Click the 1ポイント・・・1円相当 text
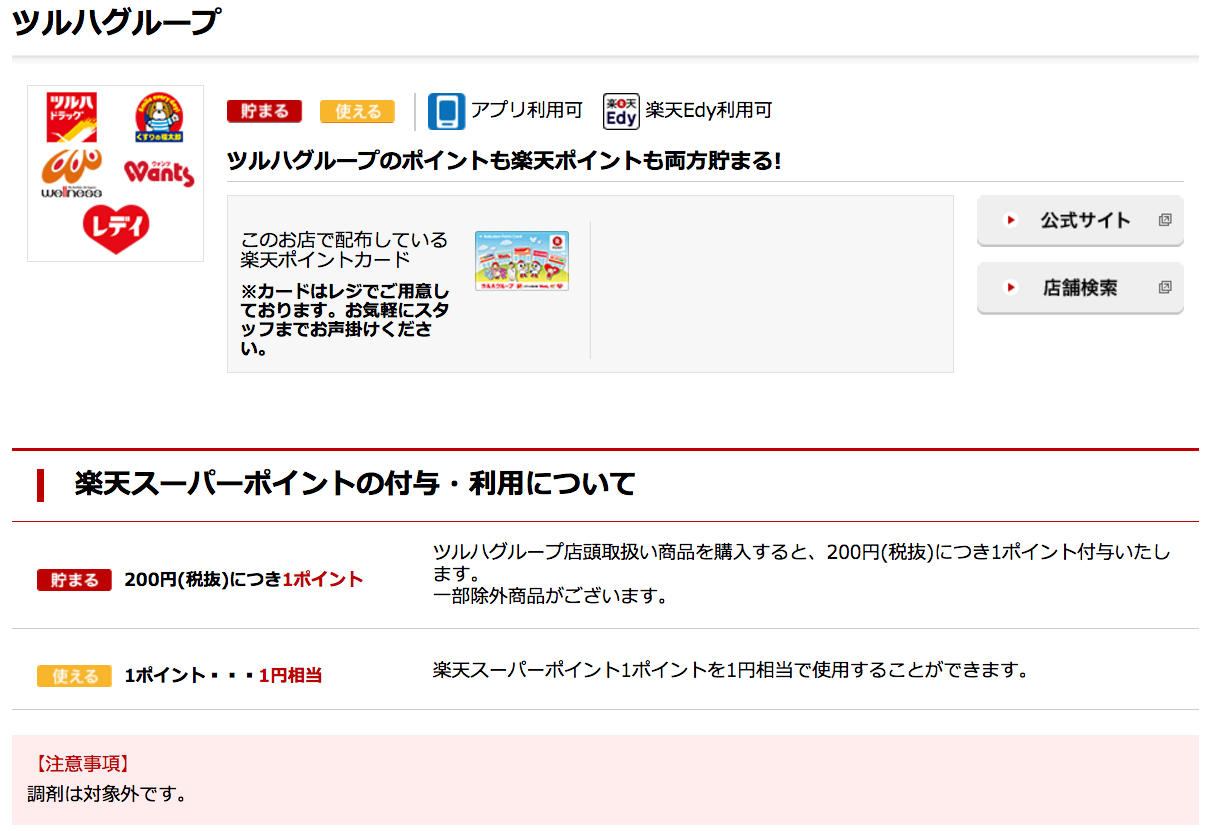The image size is (1225, 831). 223,676
